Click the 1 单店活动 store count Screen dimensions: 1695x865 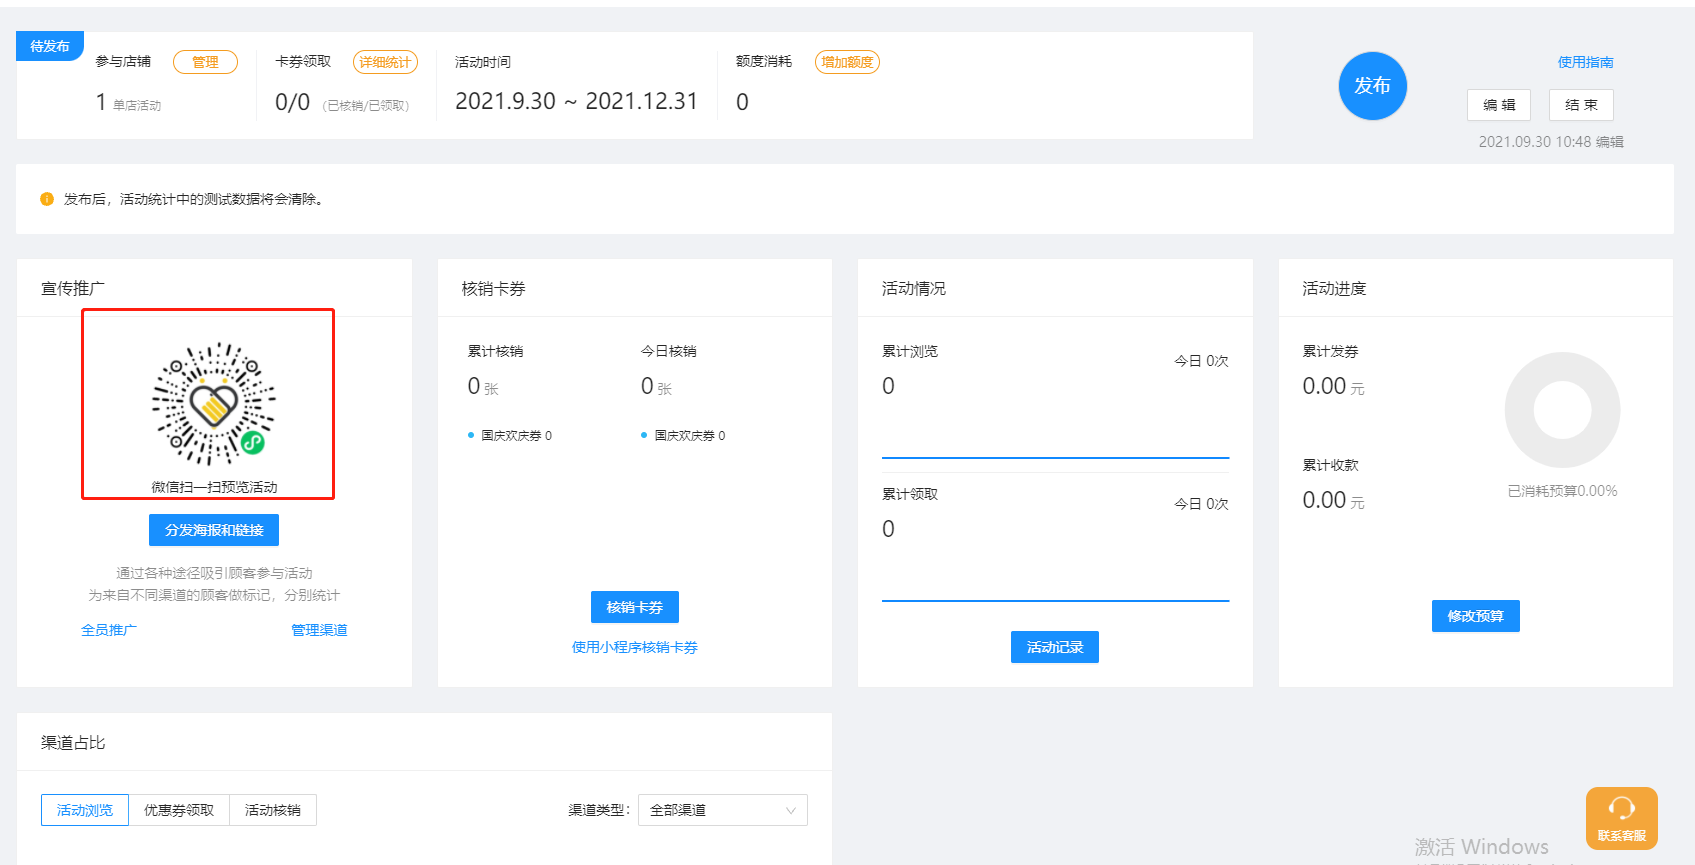pyautogui.click(x=128, y=102)
